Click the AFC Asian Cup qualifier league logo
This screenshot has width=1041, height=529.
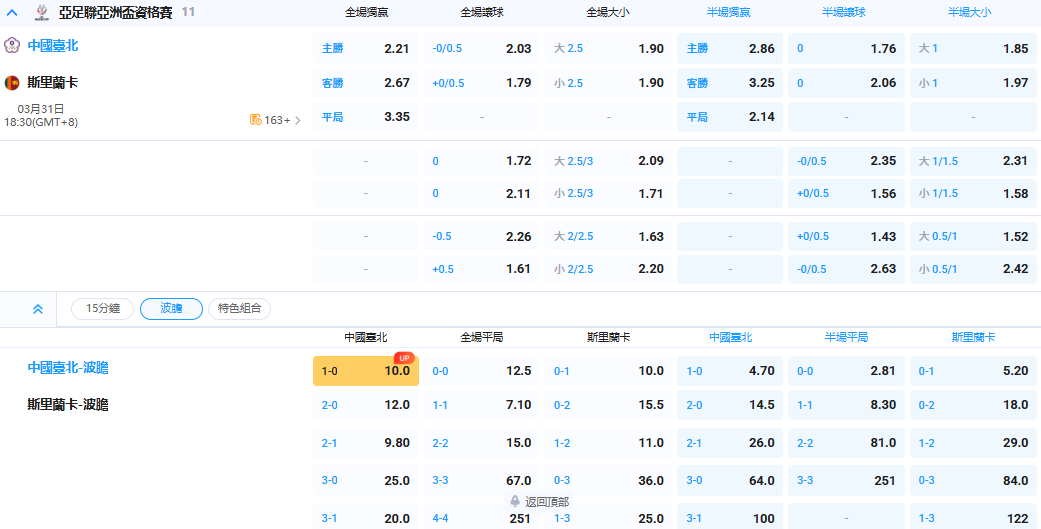[41, 13]
